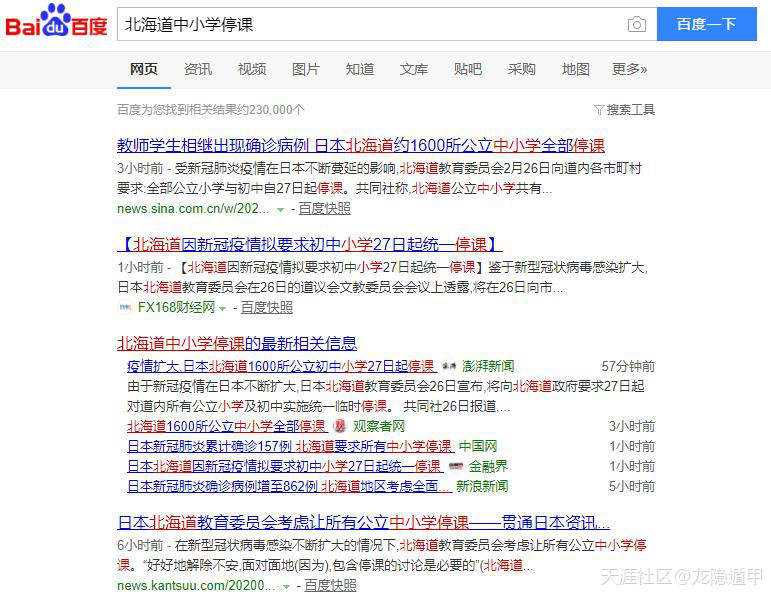Open the 更多» menu
The width and height of the screenshot is (771, 596).
point(629,69)
